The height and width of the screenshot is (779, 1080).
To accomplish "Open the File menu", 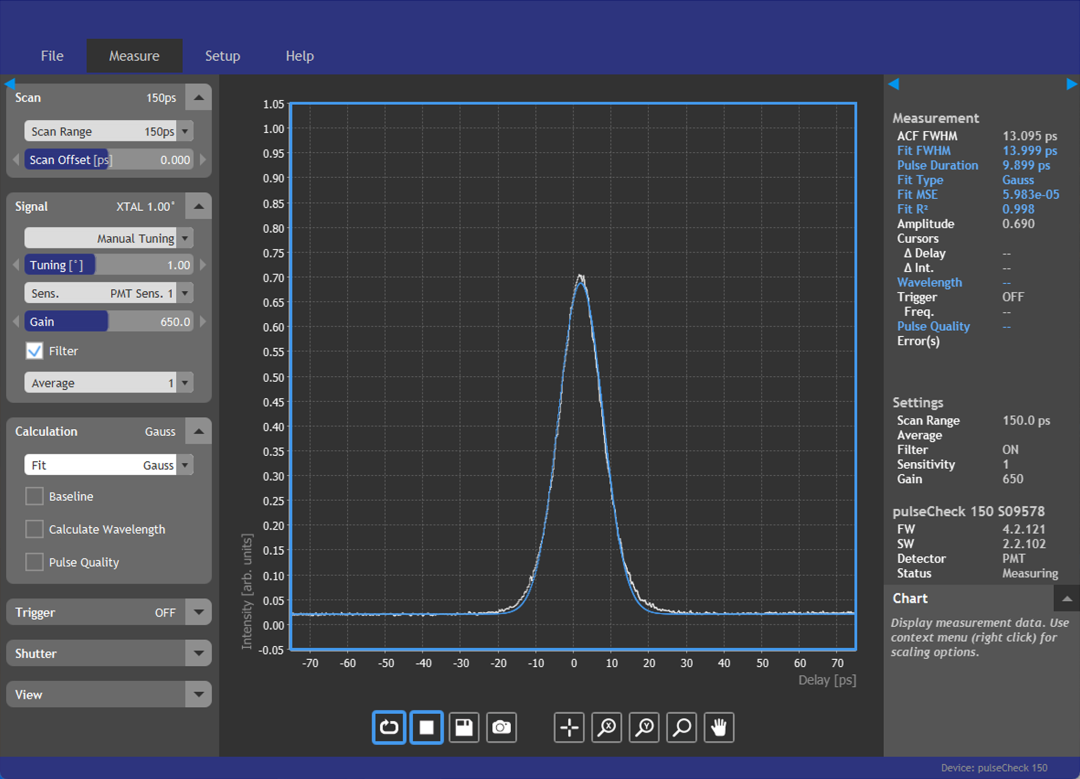I will [52, 56].
